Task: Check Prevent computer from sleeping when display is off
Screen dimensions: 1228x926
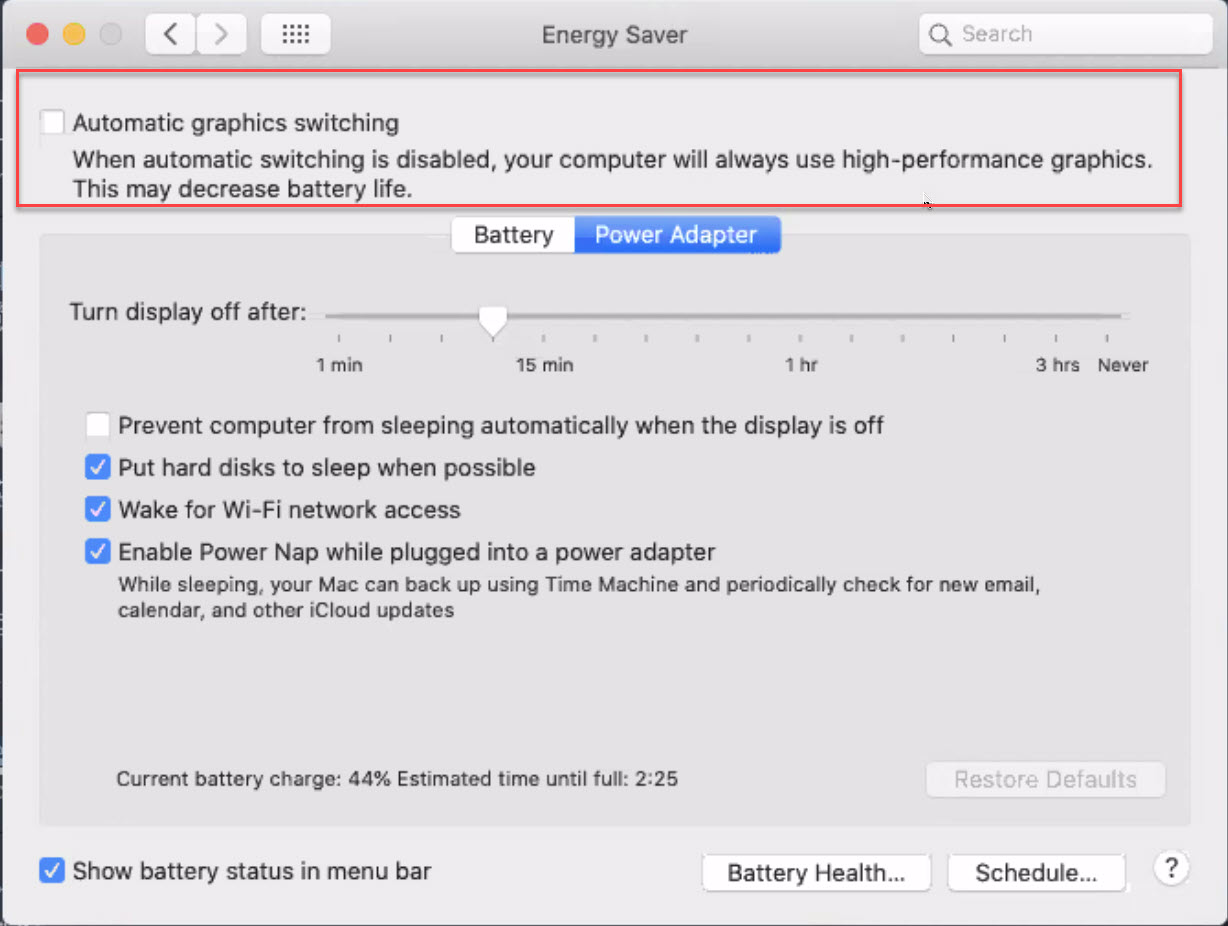Action: [x=97, y=425]
